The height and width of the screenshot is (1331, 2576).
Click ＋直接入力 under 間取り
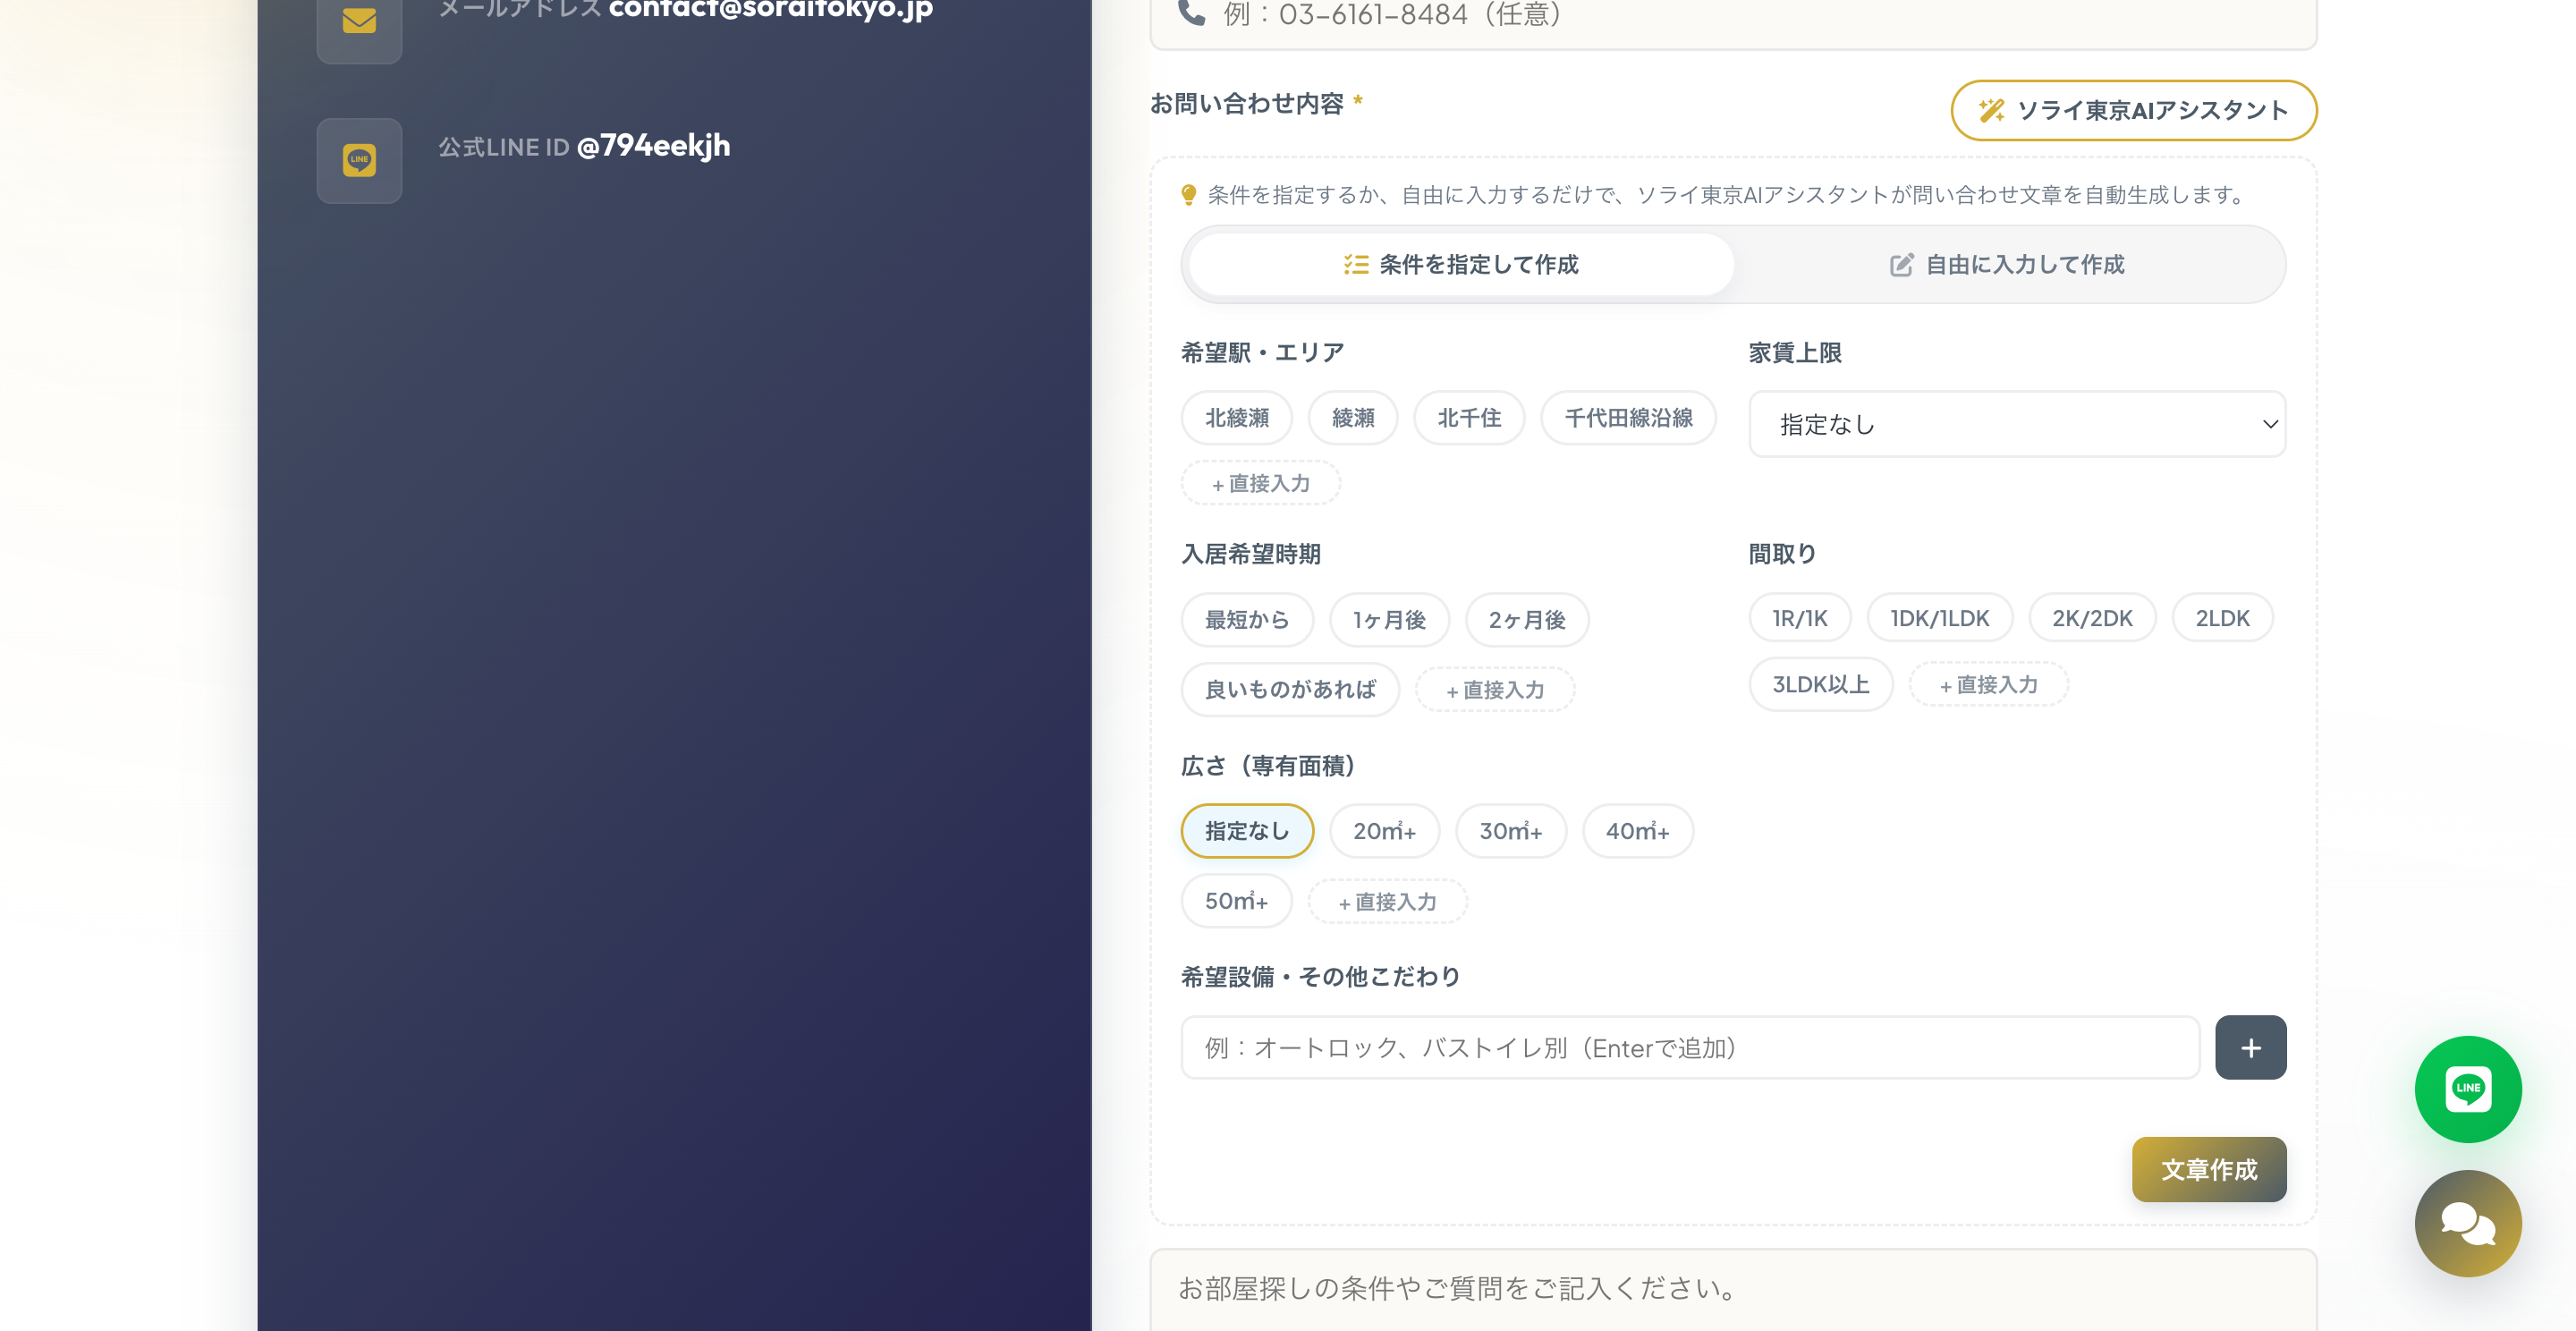click(1988, 684)
